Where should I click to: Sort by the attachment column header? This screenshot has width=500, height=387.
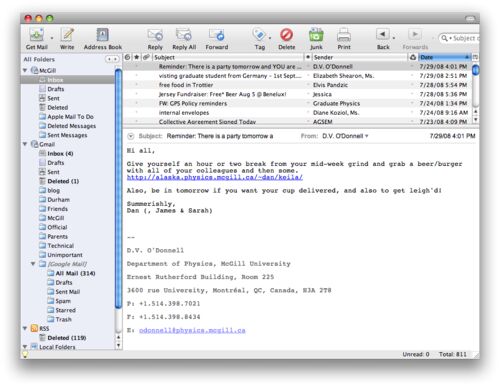click(146, 57)
